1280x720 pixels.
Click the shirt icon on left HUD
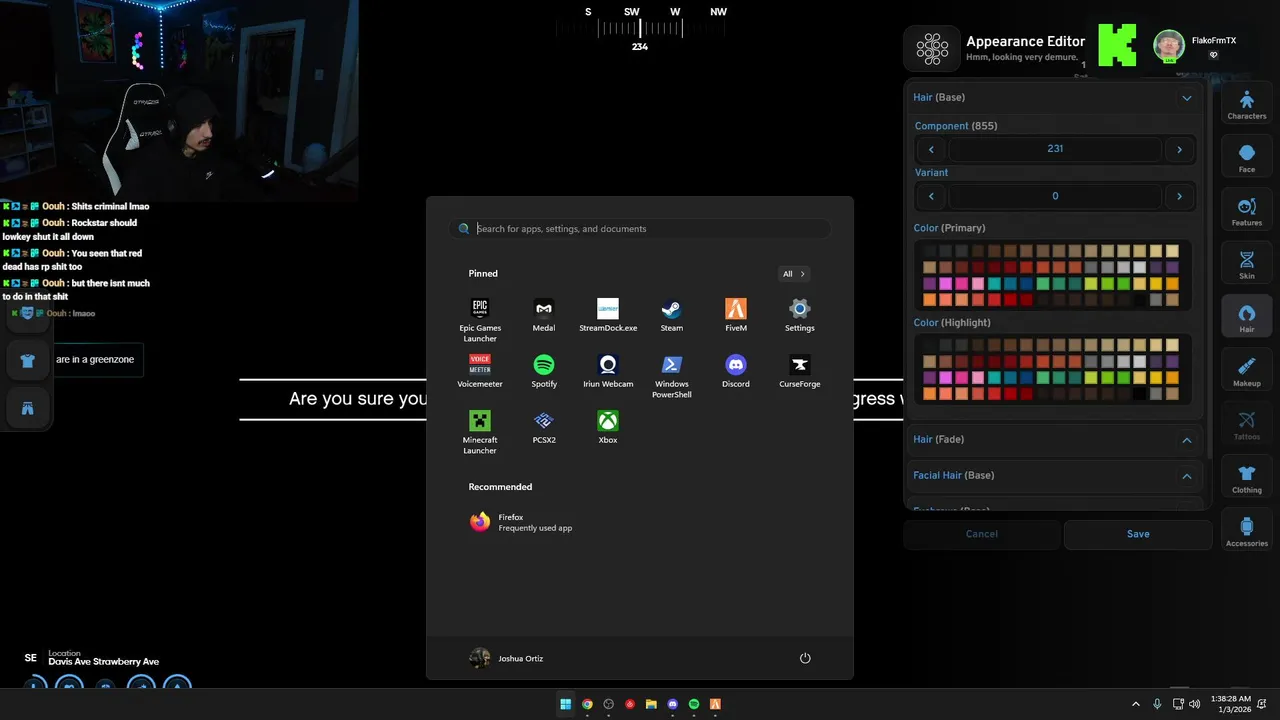point(28,361)
